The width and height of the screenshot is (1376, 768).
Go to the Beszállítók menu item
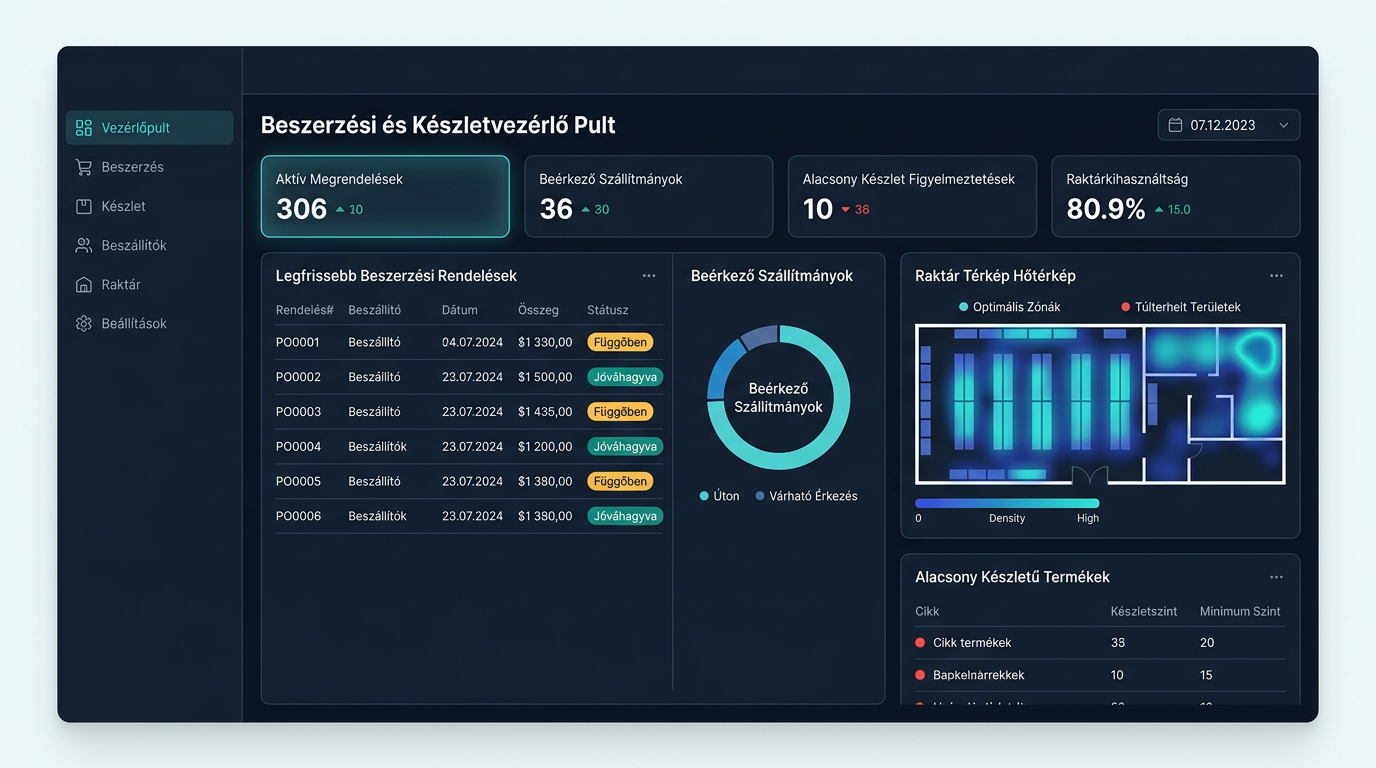click(x=150, y=245)
